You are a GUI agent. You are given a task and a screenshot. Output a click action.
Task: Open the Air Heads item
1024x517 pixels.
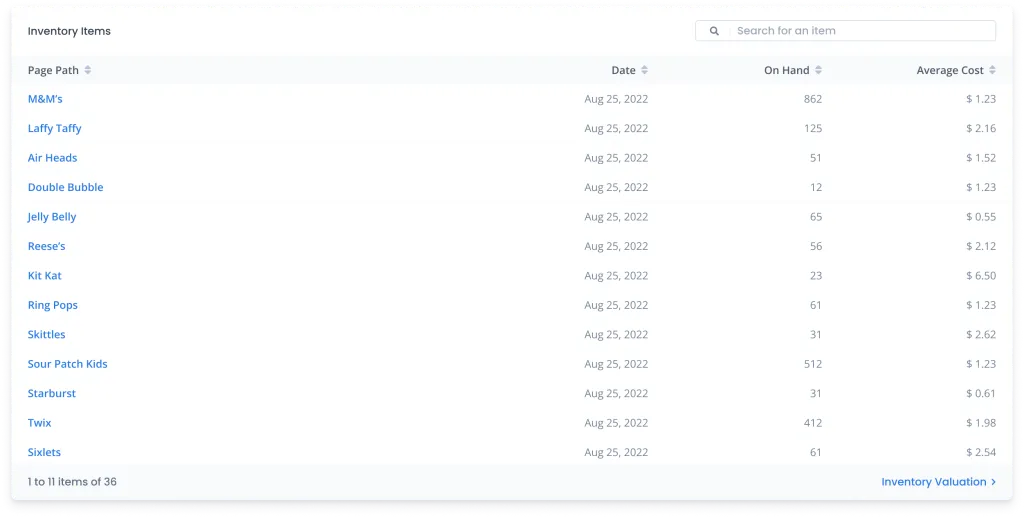[x=52, y=158]
